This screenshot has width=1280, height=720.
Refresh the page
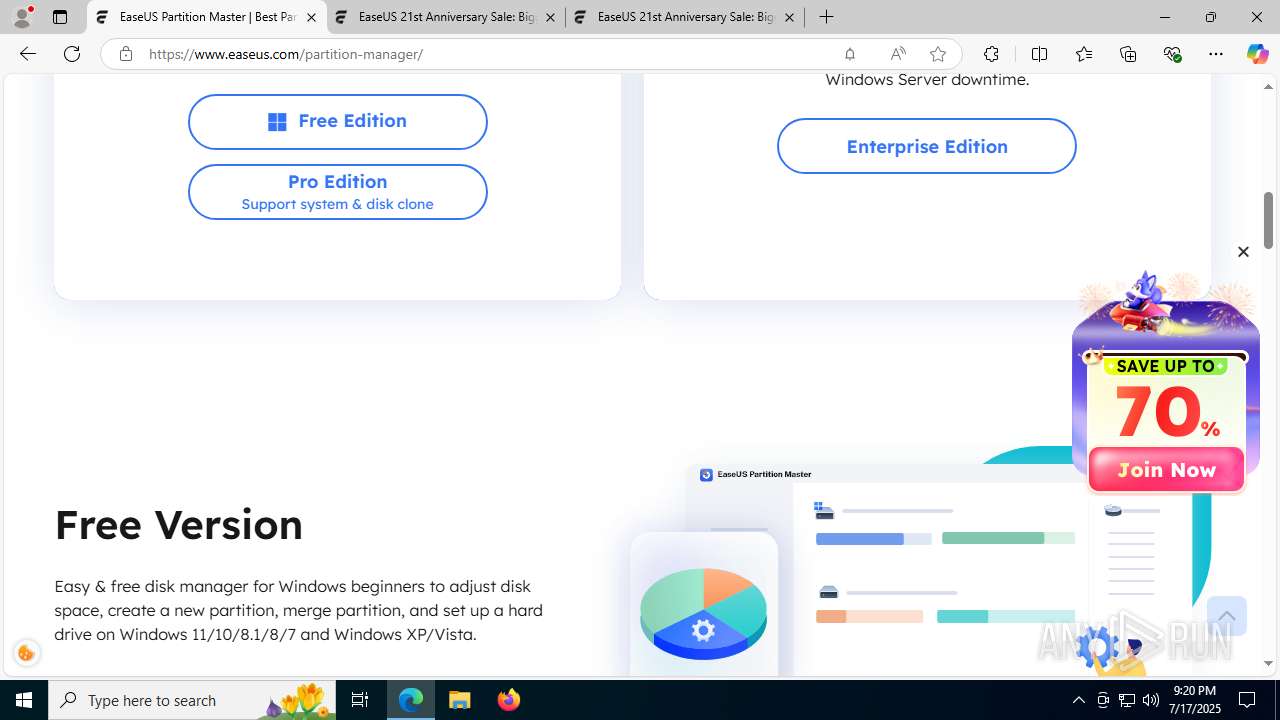tap(72, 54)
